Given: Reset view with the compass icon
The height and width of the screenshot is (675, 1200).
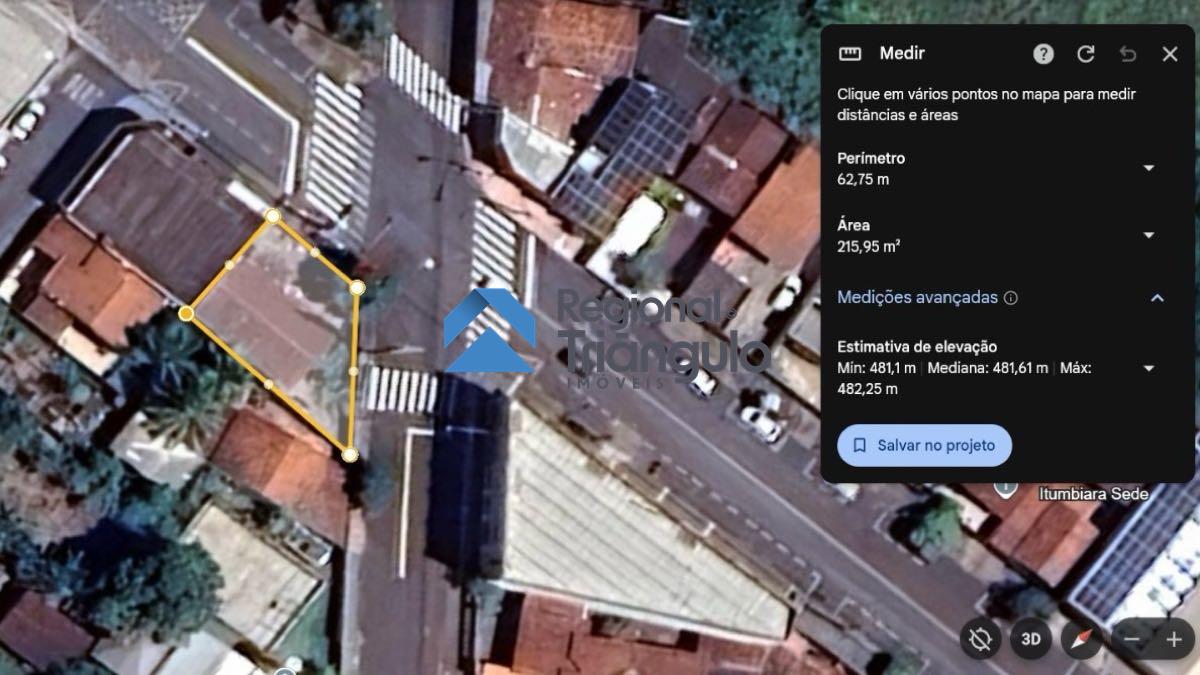Looking at the screenshot, I should 1082,639.
